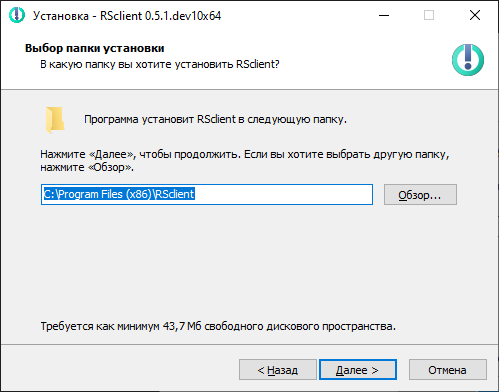The width and height of the screenshot is (499, 392).
Task: Click the RSclient installer icon in title bar
Action: tap(17, 15)
